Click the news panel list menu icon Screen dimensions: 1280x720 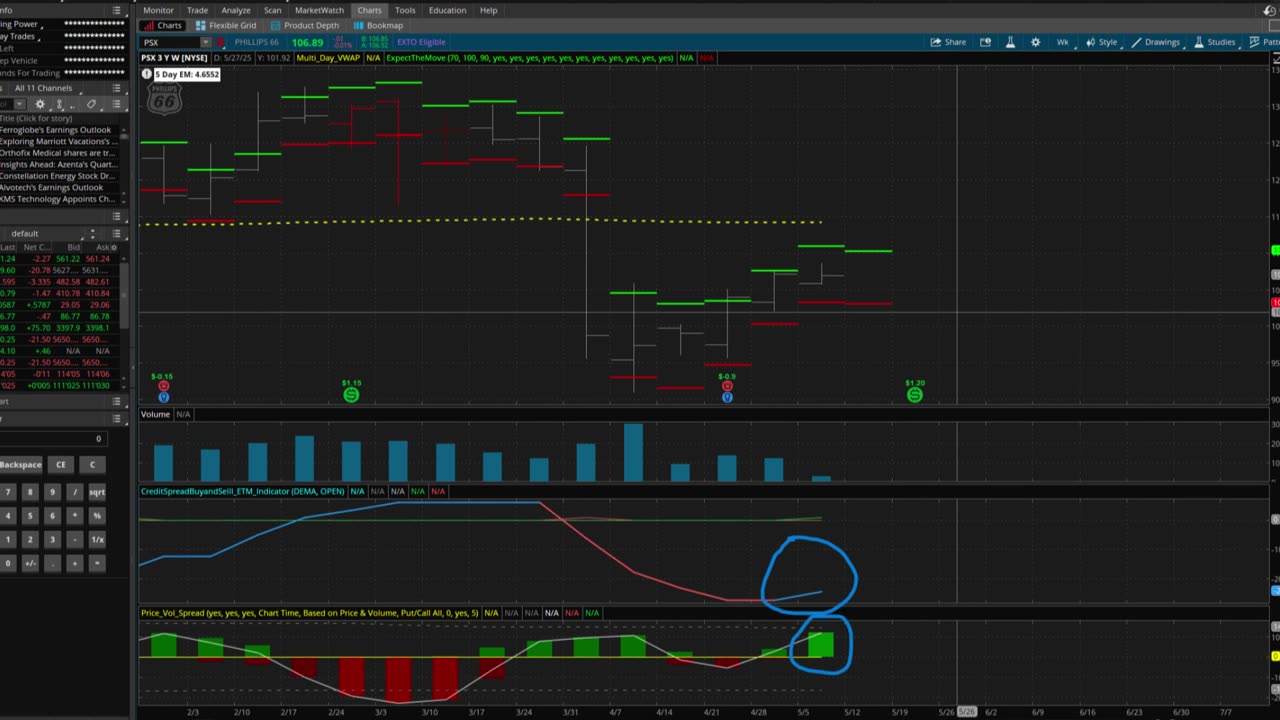click(x=116, y=104)
